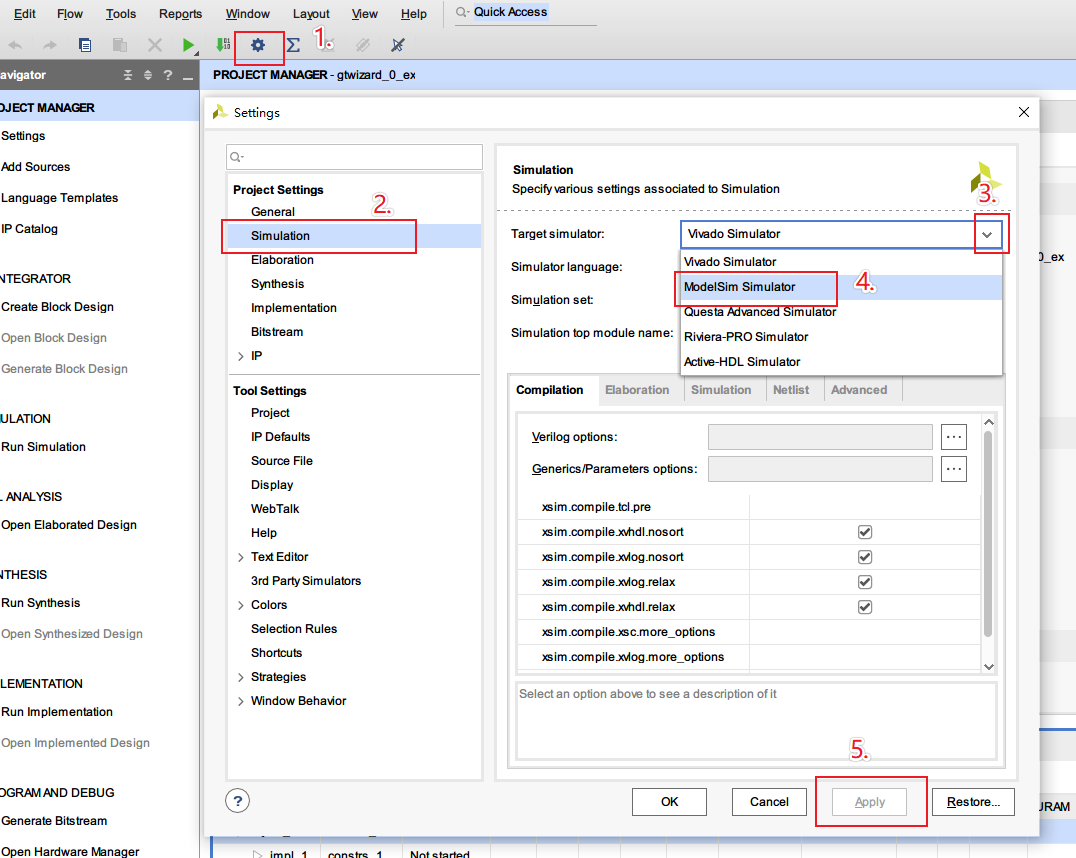
Task: Click the Quick Access search icon
Action: [463, 12]
